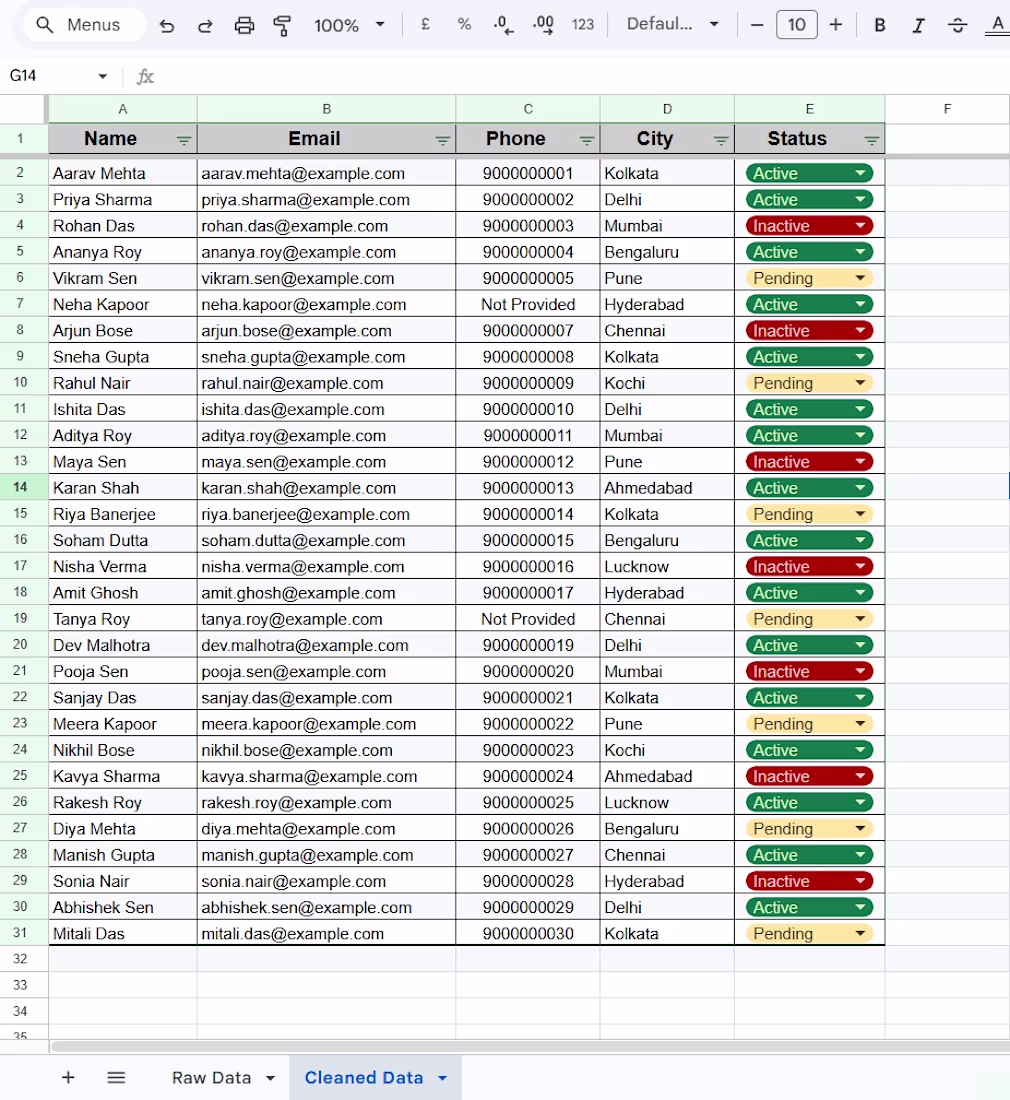
Task: Click the Print icon
Action: tap(244, 26)
